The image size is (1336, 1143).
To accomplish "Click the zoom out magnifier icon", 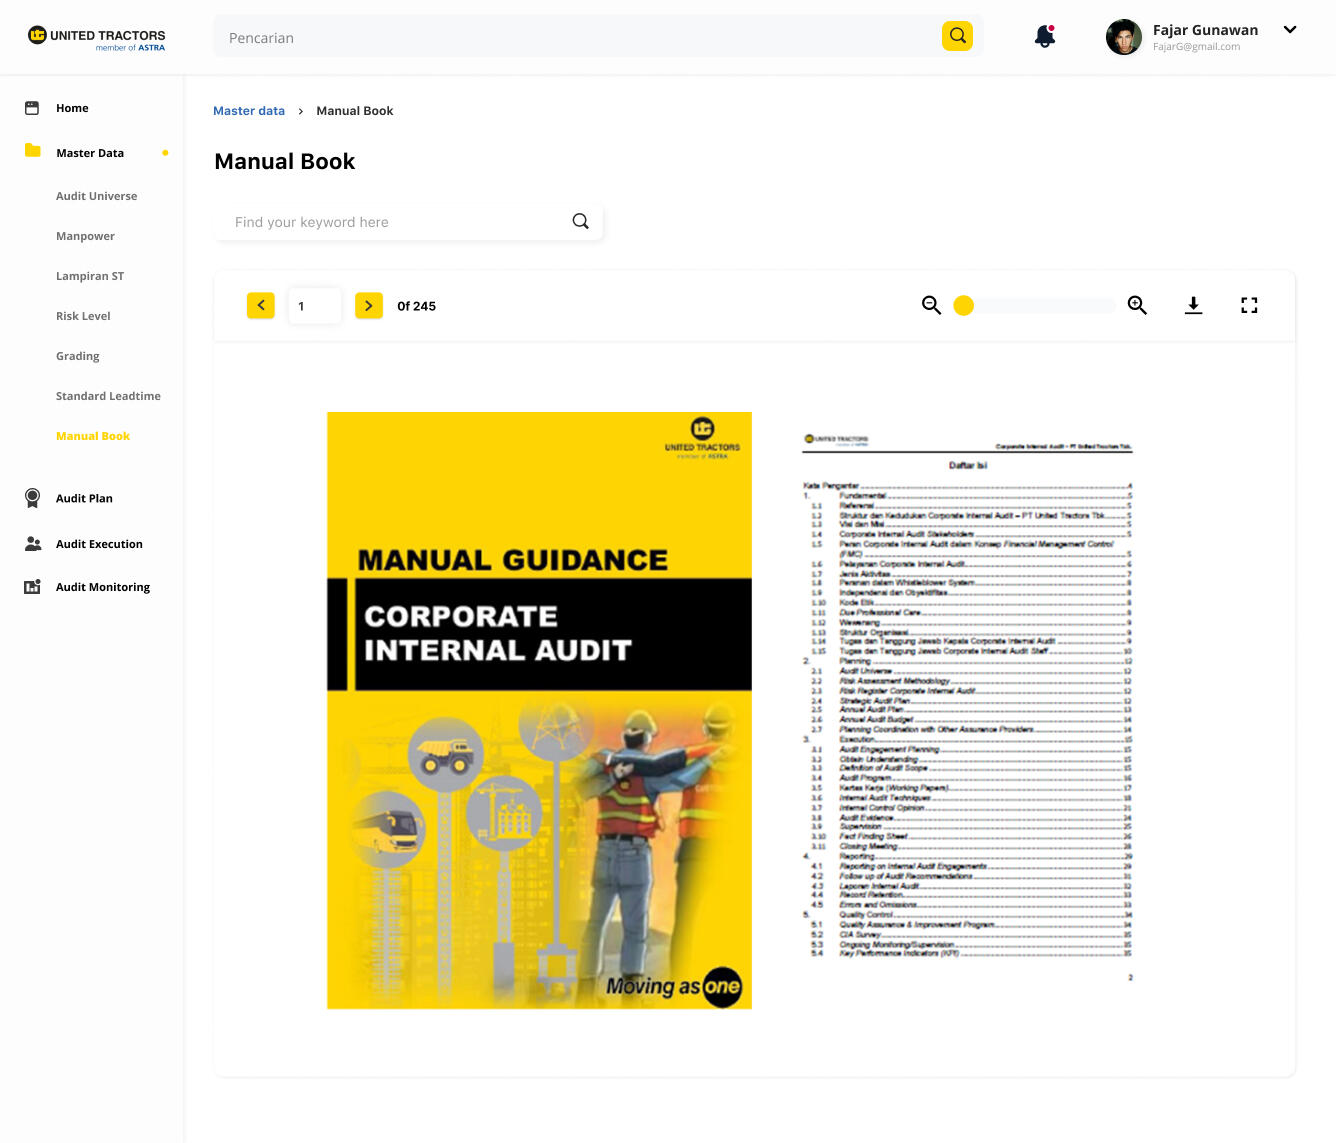I will tap(931, 306).
